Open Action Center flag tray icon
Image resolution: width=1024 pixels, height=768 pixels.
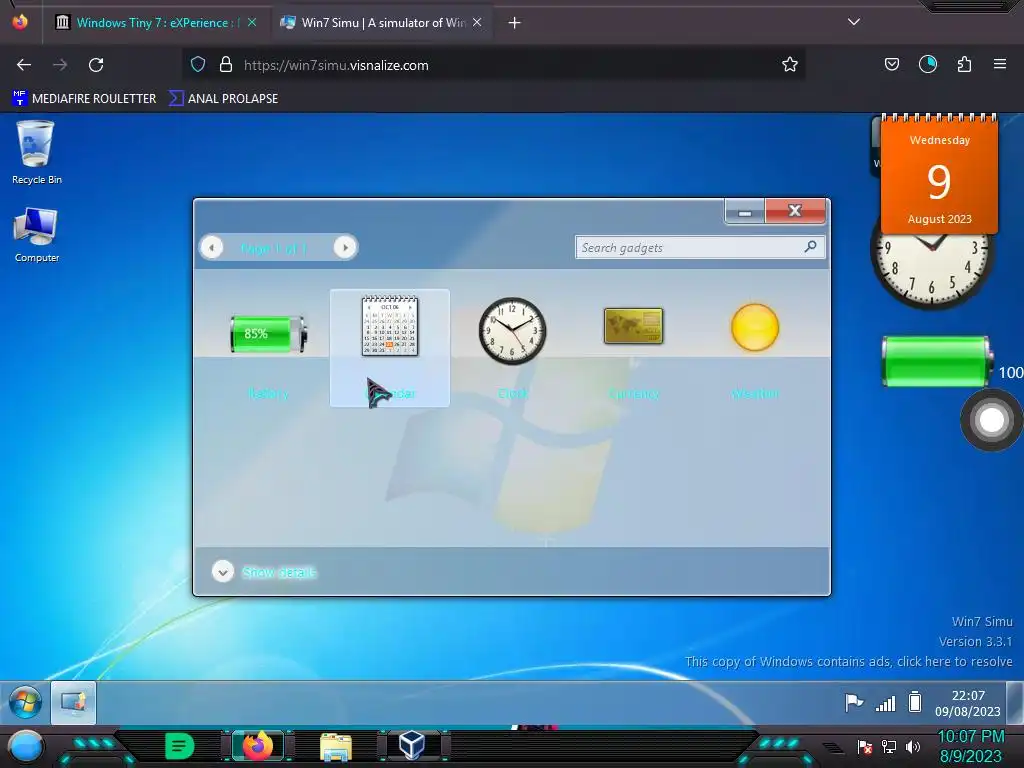[854, 703]
